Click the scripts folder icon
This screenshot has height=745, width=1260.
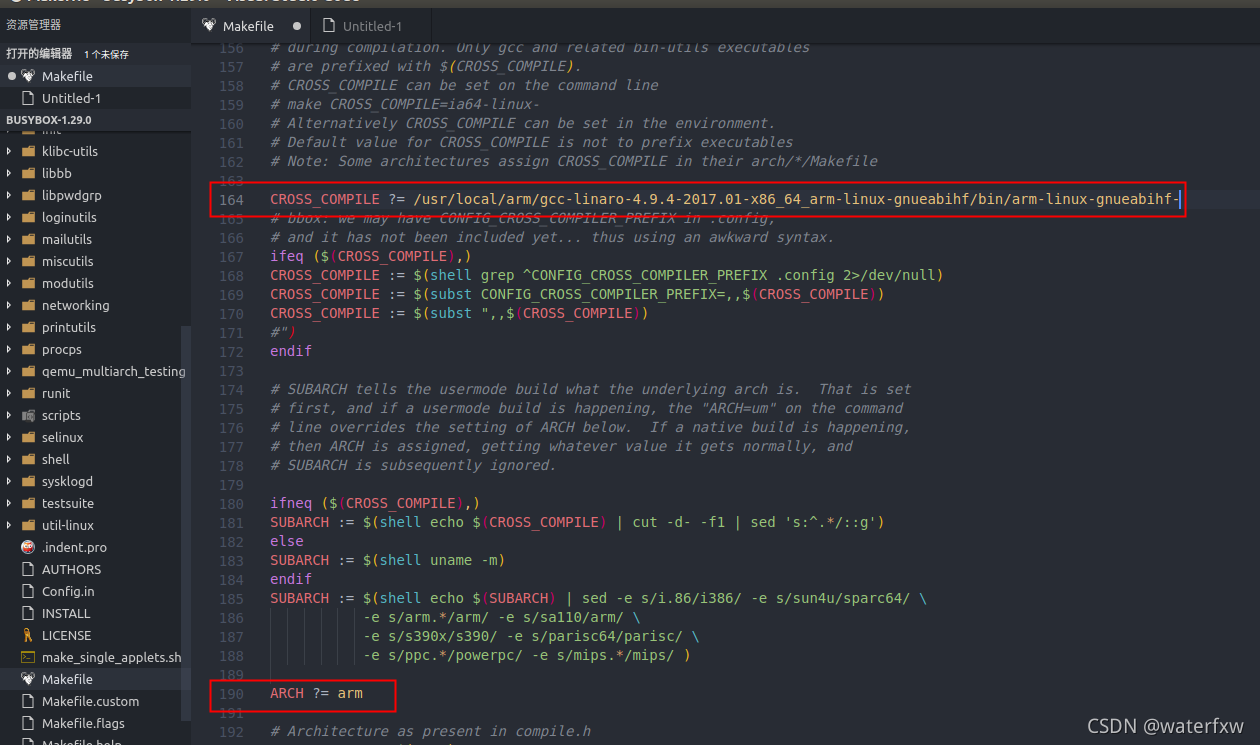[x=28, y=415]
